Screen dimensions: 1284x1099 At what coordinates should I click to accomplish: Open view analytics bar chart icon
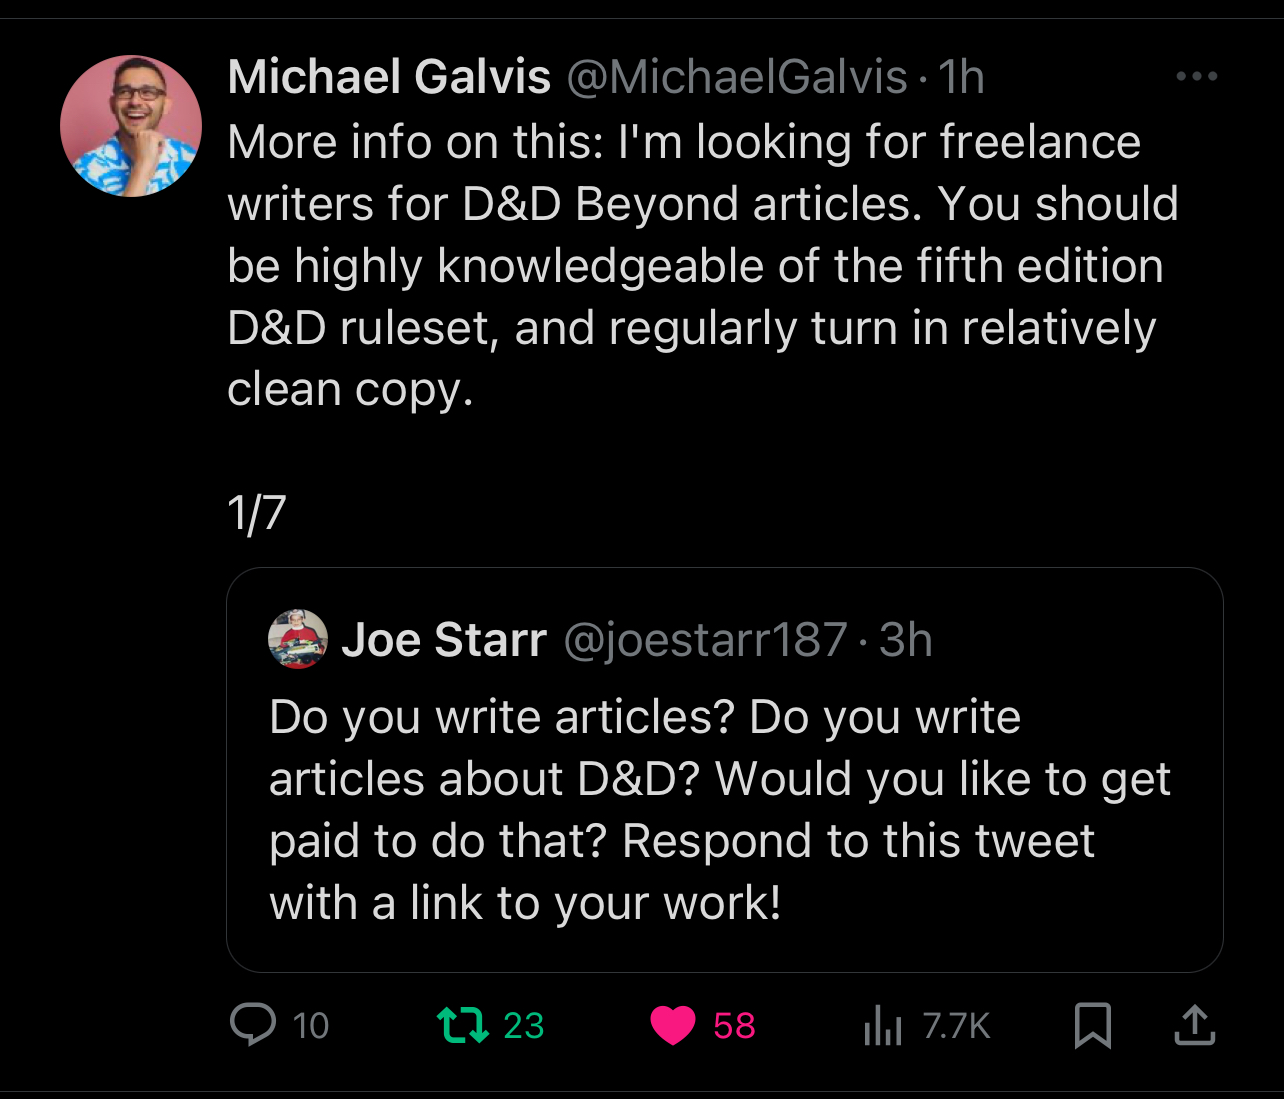883,1026
